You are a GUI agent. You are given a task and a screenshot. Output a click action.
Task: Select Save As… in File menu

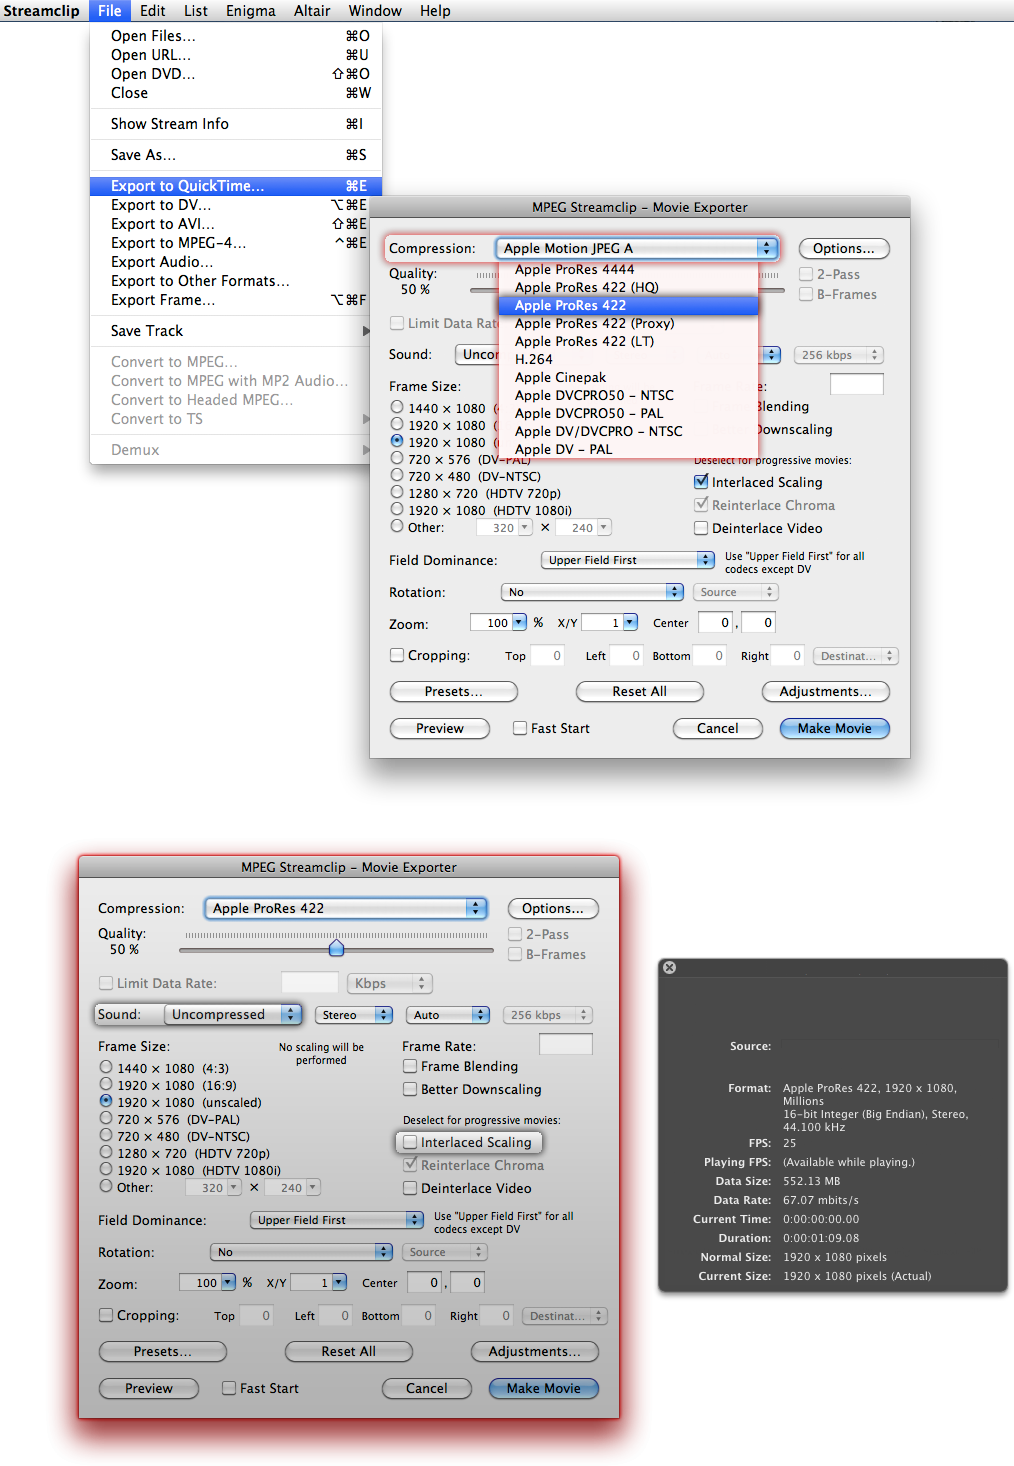tap(236, 155)
